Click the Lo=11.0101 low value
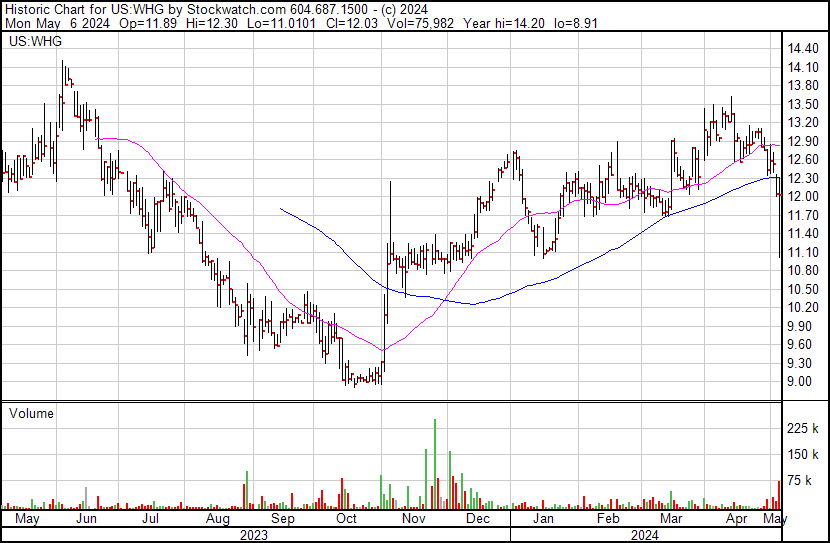830x543 pixels. pos(282,23)
